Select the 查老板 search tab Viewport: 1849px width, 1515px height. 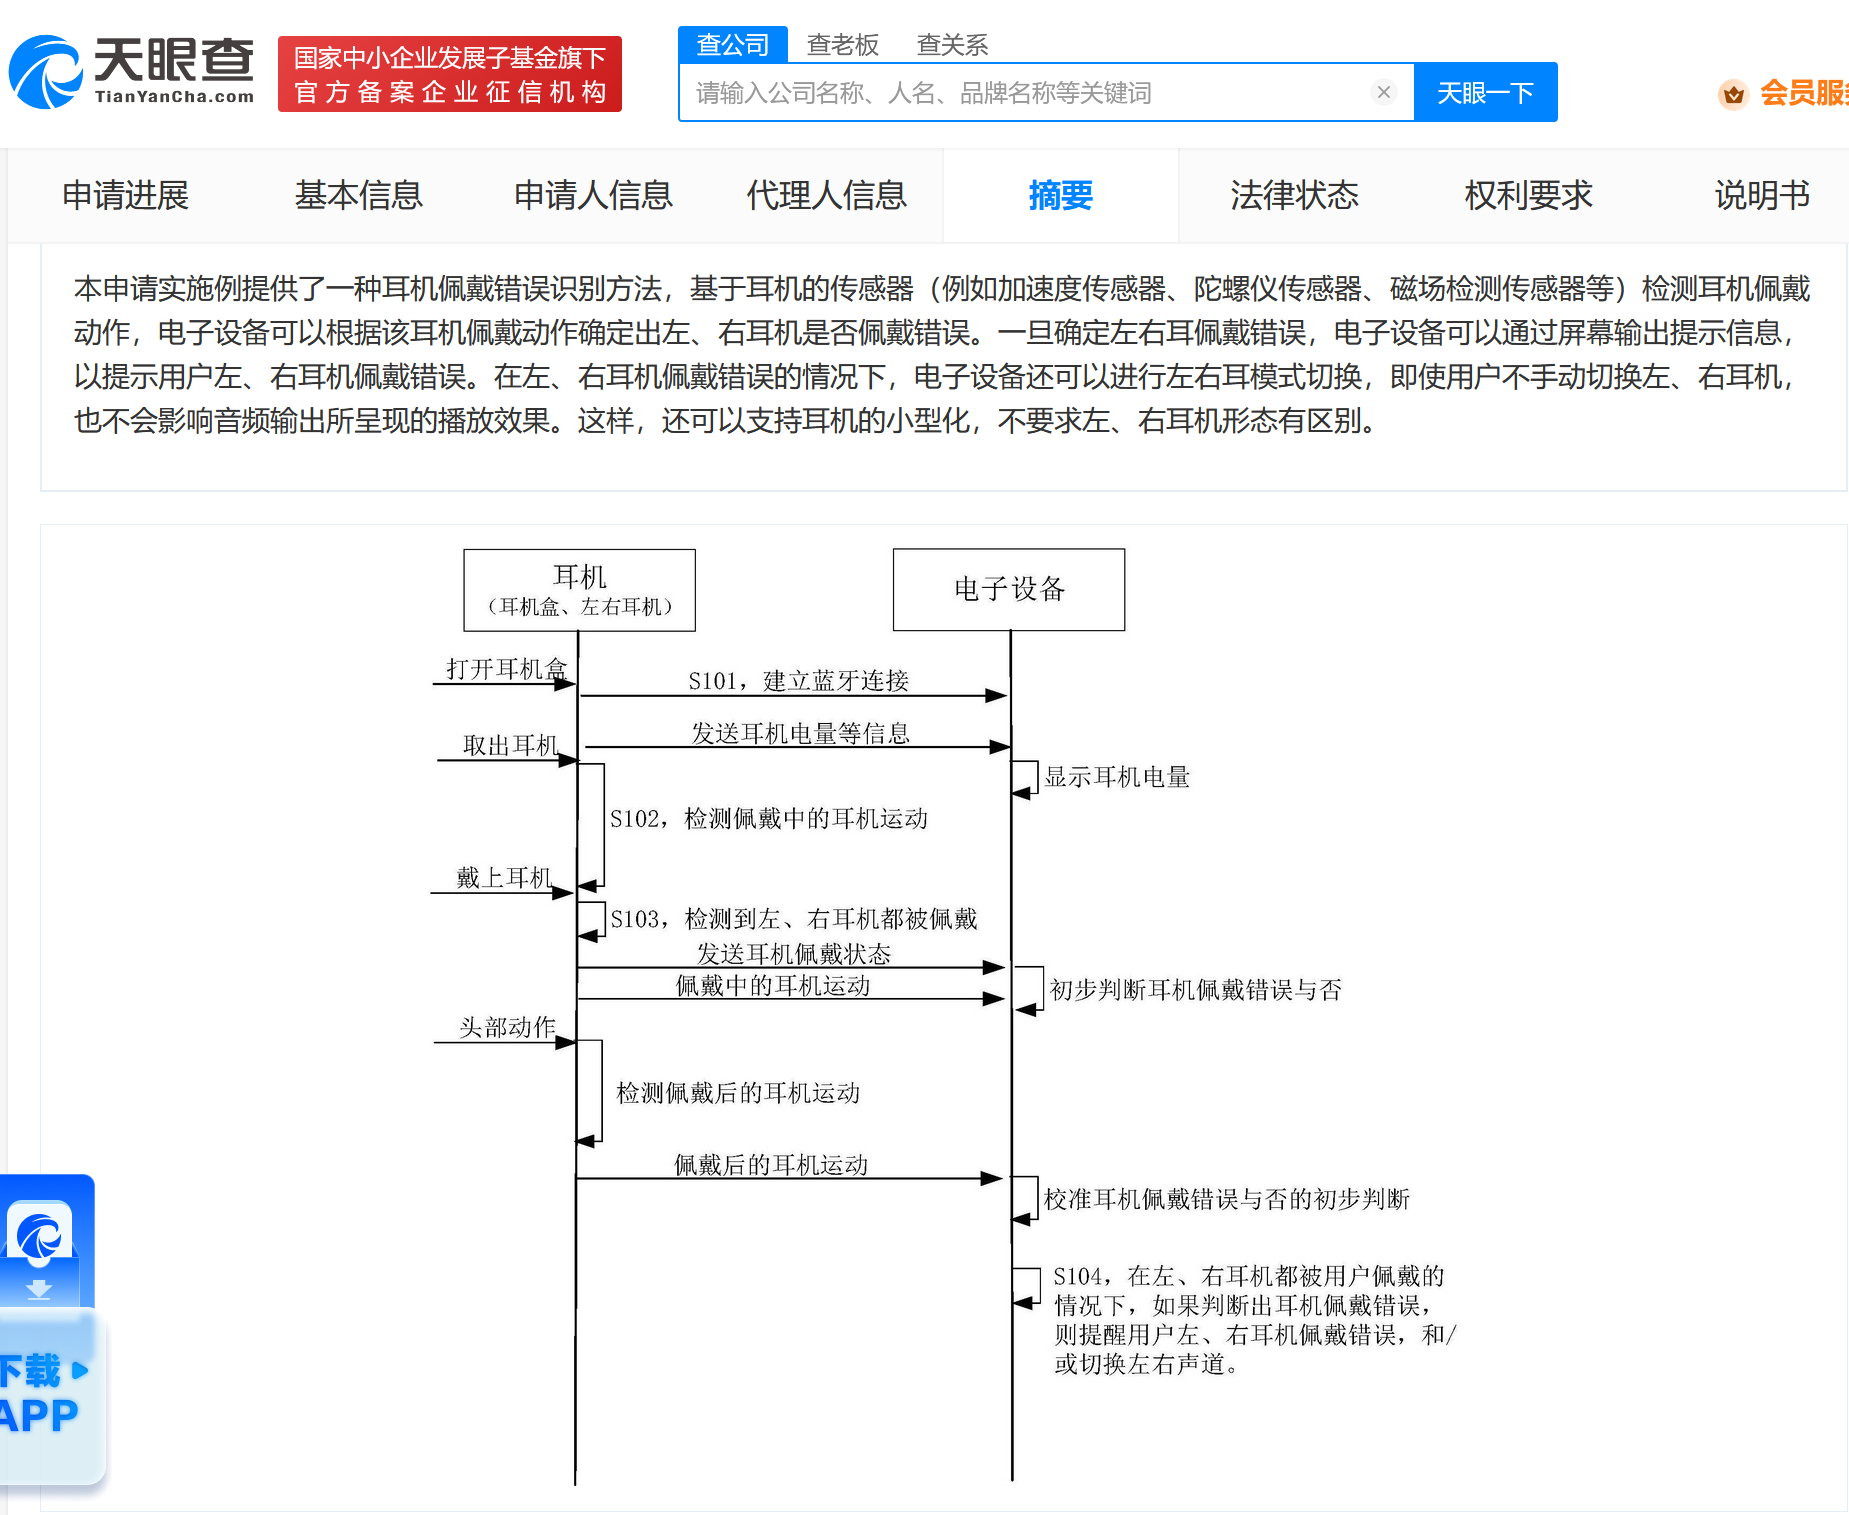[x=842, y=45]
